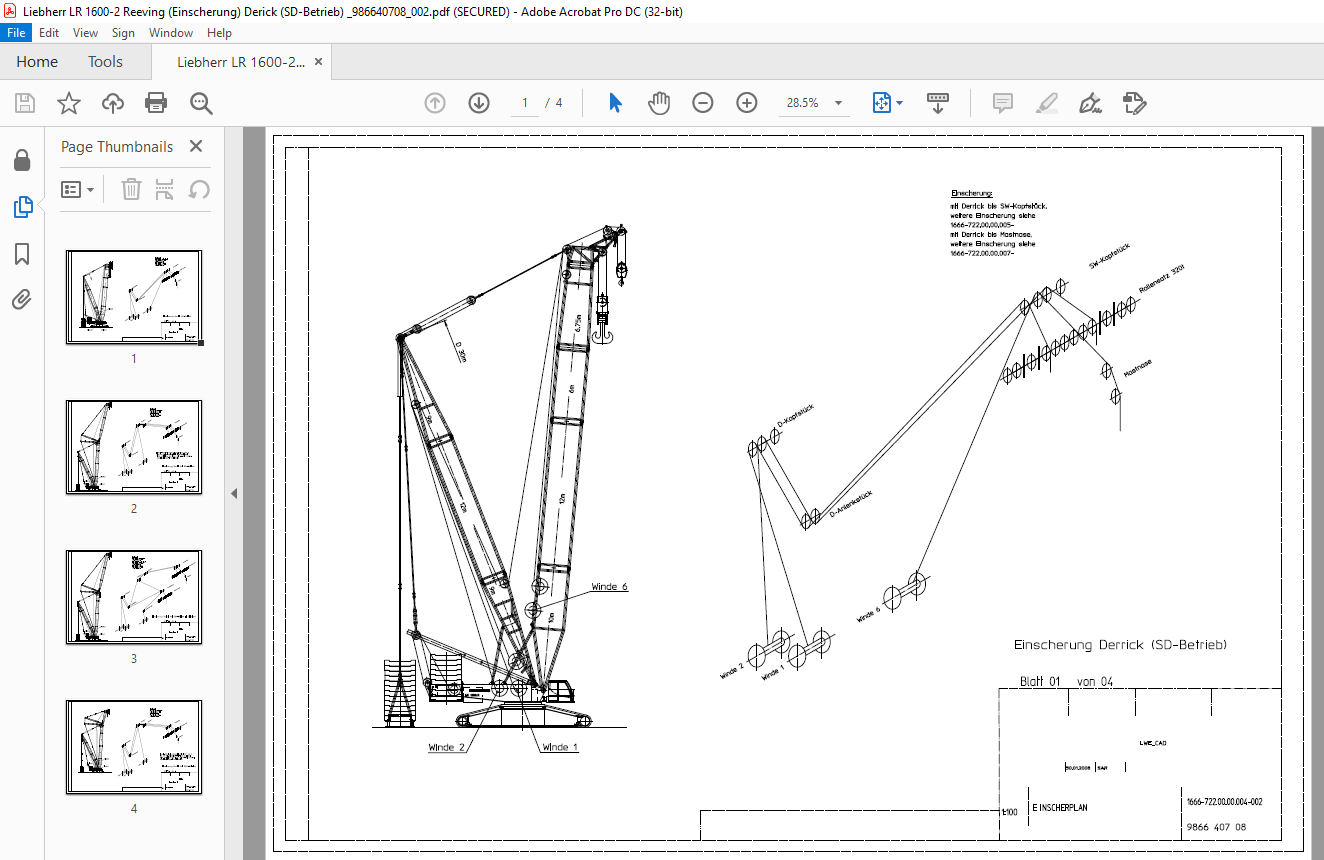This screenshot has height=860, width=1324.
Task: Toggle the Page Thumbnails sidebar panel
Action: 22,207
